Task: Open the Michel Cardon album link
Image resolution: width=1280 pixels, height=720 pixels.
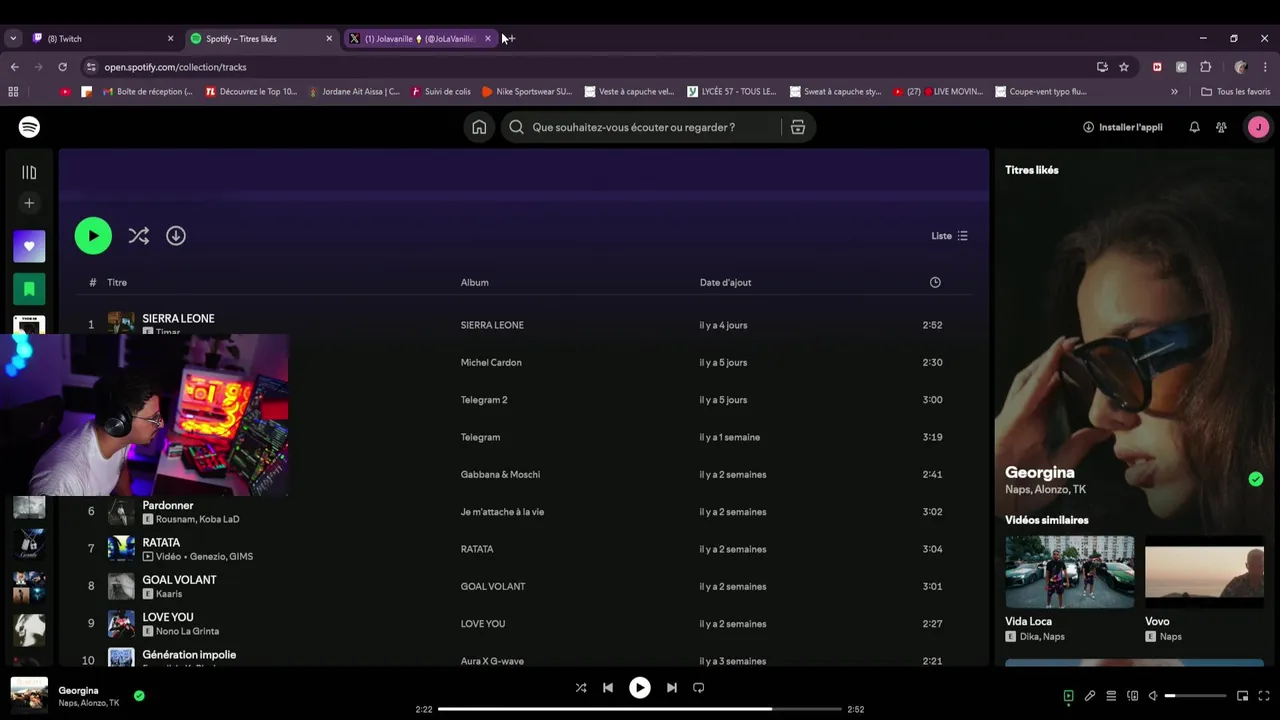Action: coord(491,362)
